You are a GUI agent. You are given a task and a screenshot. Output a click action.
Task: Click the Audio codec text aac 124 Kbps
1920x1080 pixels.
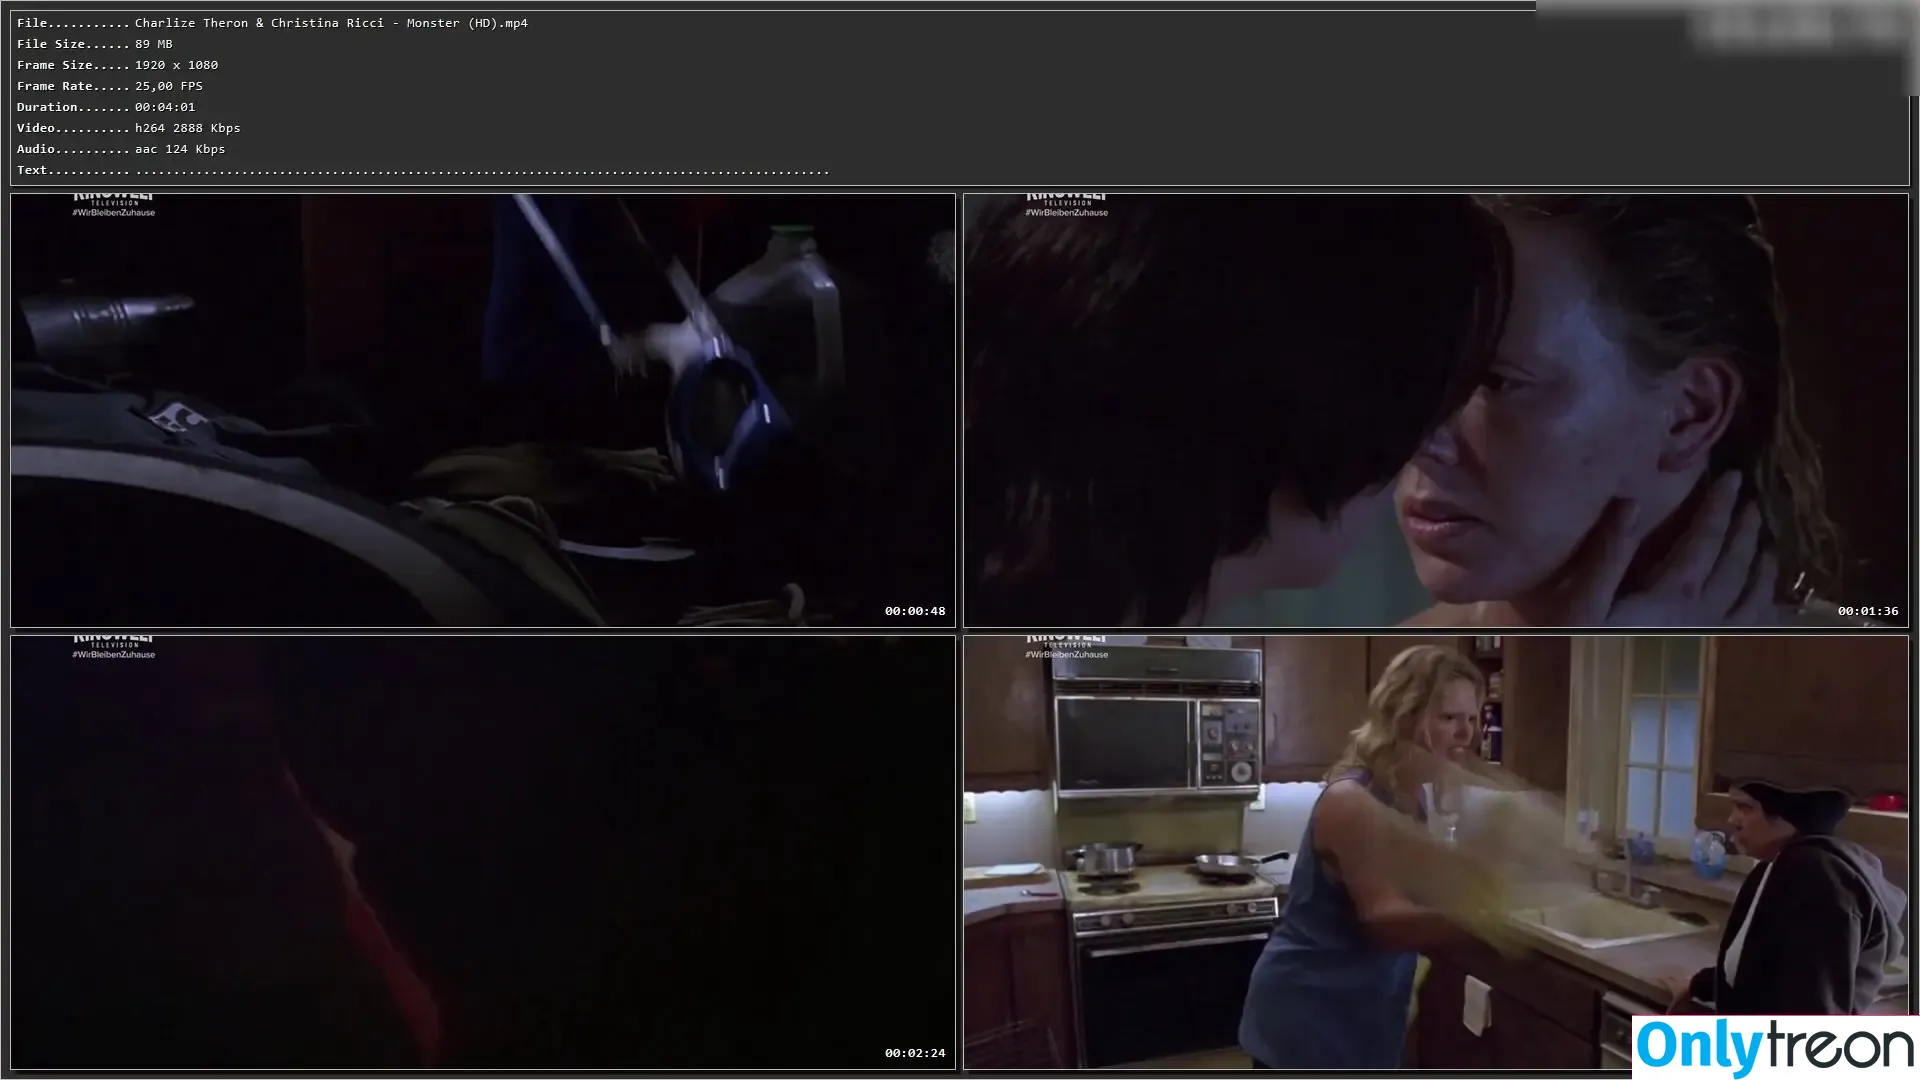pyautogui.click(x=180, y=149)
